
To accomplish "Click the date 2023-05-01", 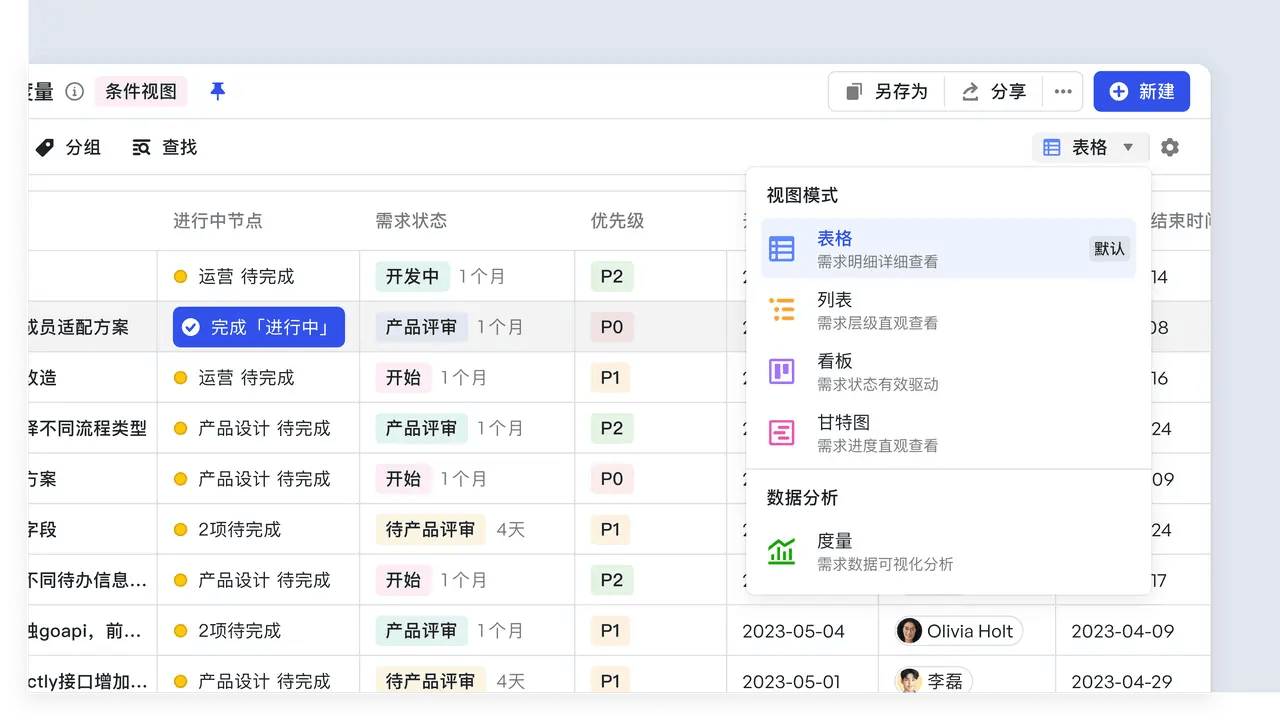I will coord(791,681).
